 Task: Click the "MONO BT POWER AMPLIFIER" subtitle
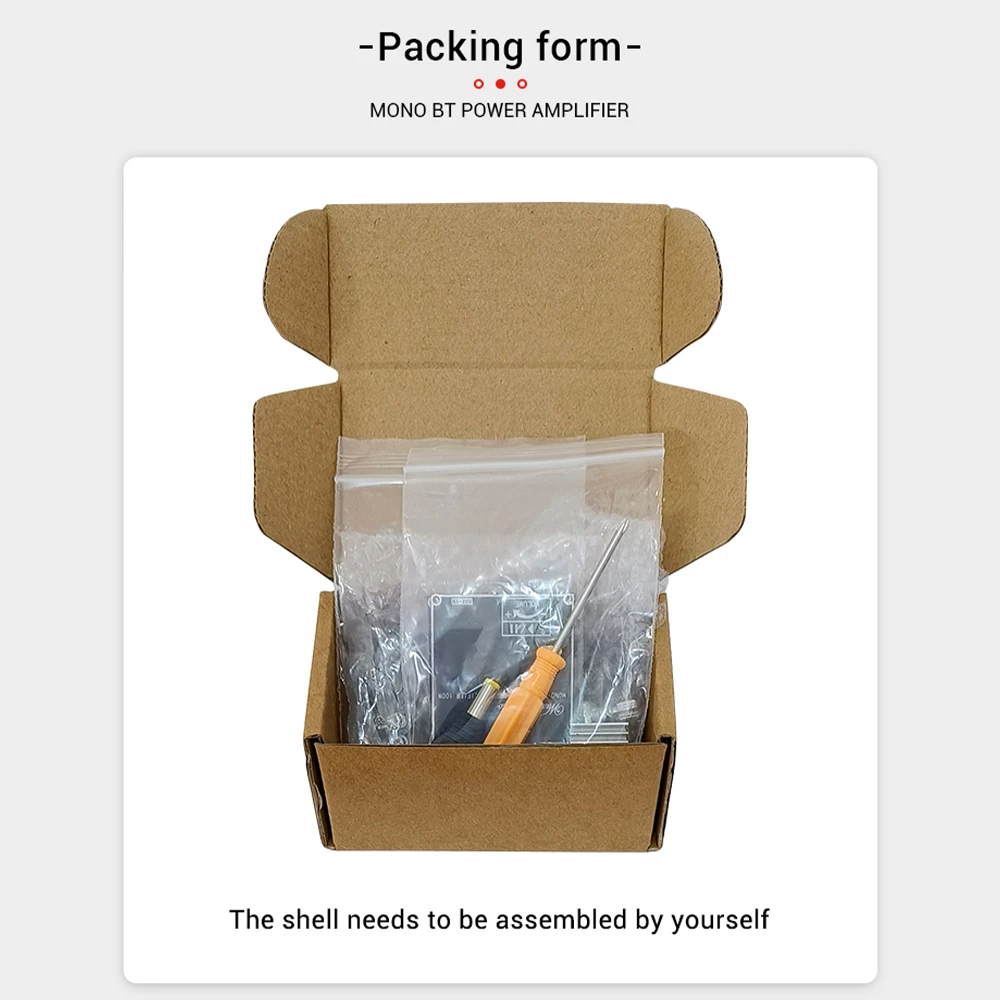tap(499, 110)
